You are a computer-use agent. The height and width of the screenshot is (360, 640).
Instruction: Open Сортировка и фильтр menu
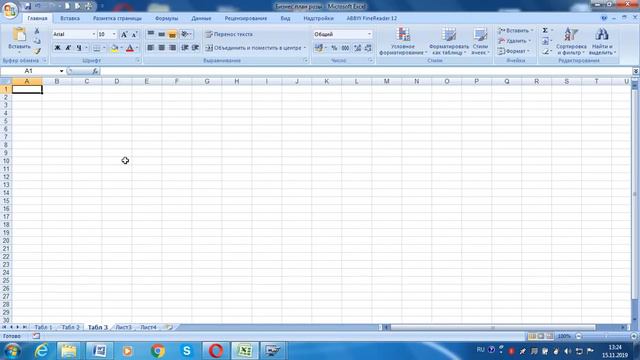[571, 41]
